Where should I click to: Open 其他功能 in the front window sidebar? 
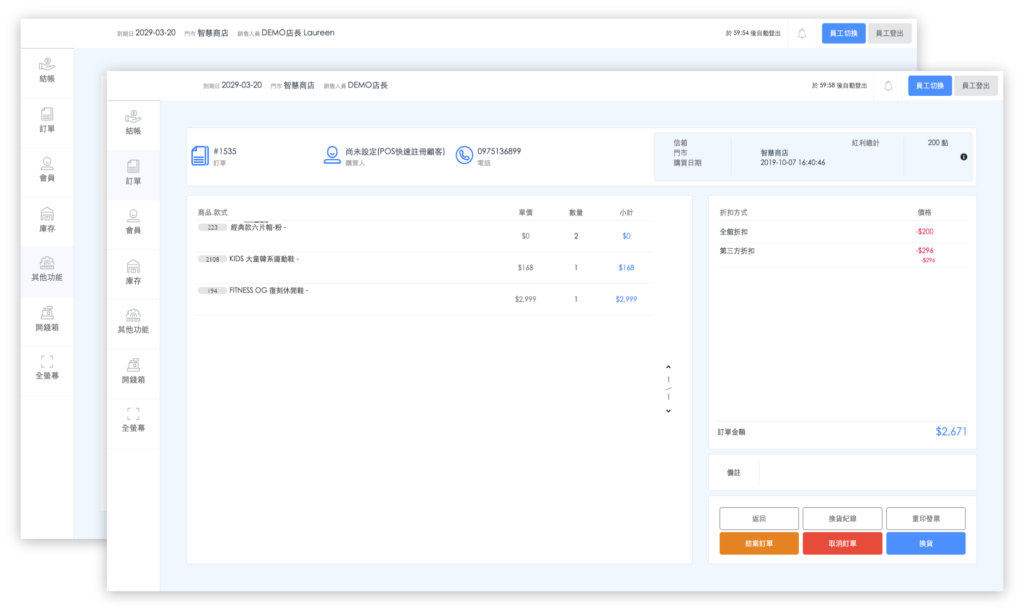pyautogui.click(x=133, y=321)
